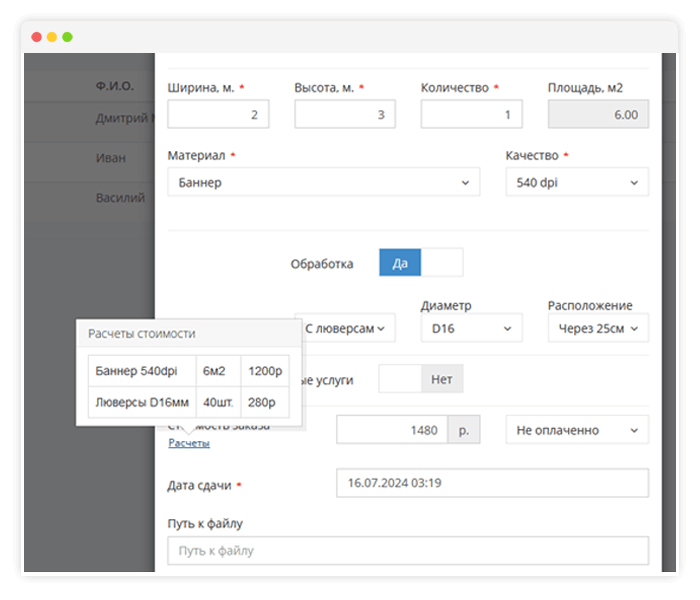Click the Ширина width input field

[218, 114]
